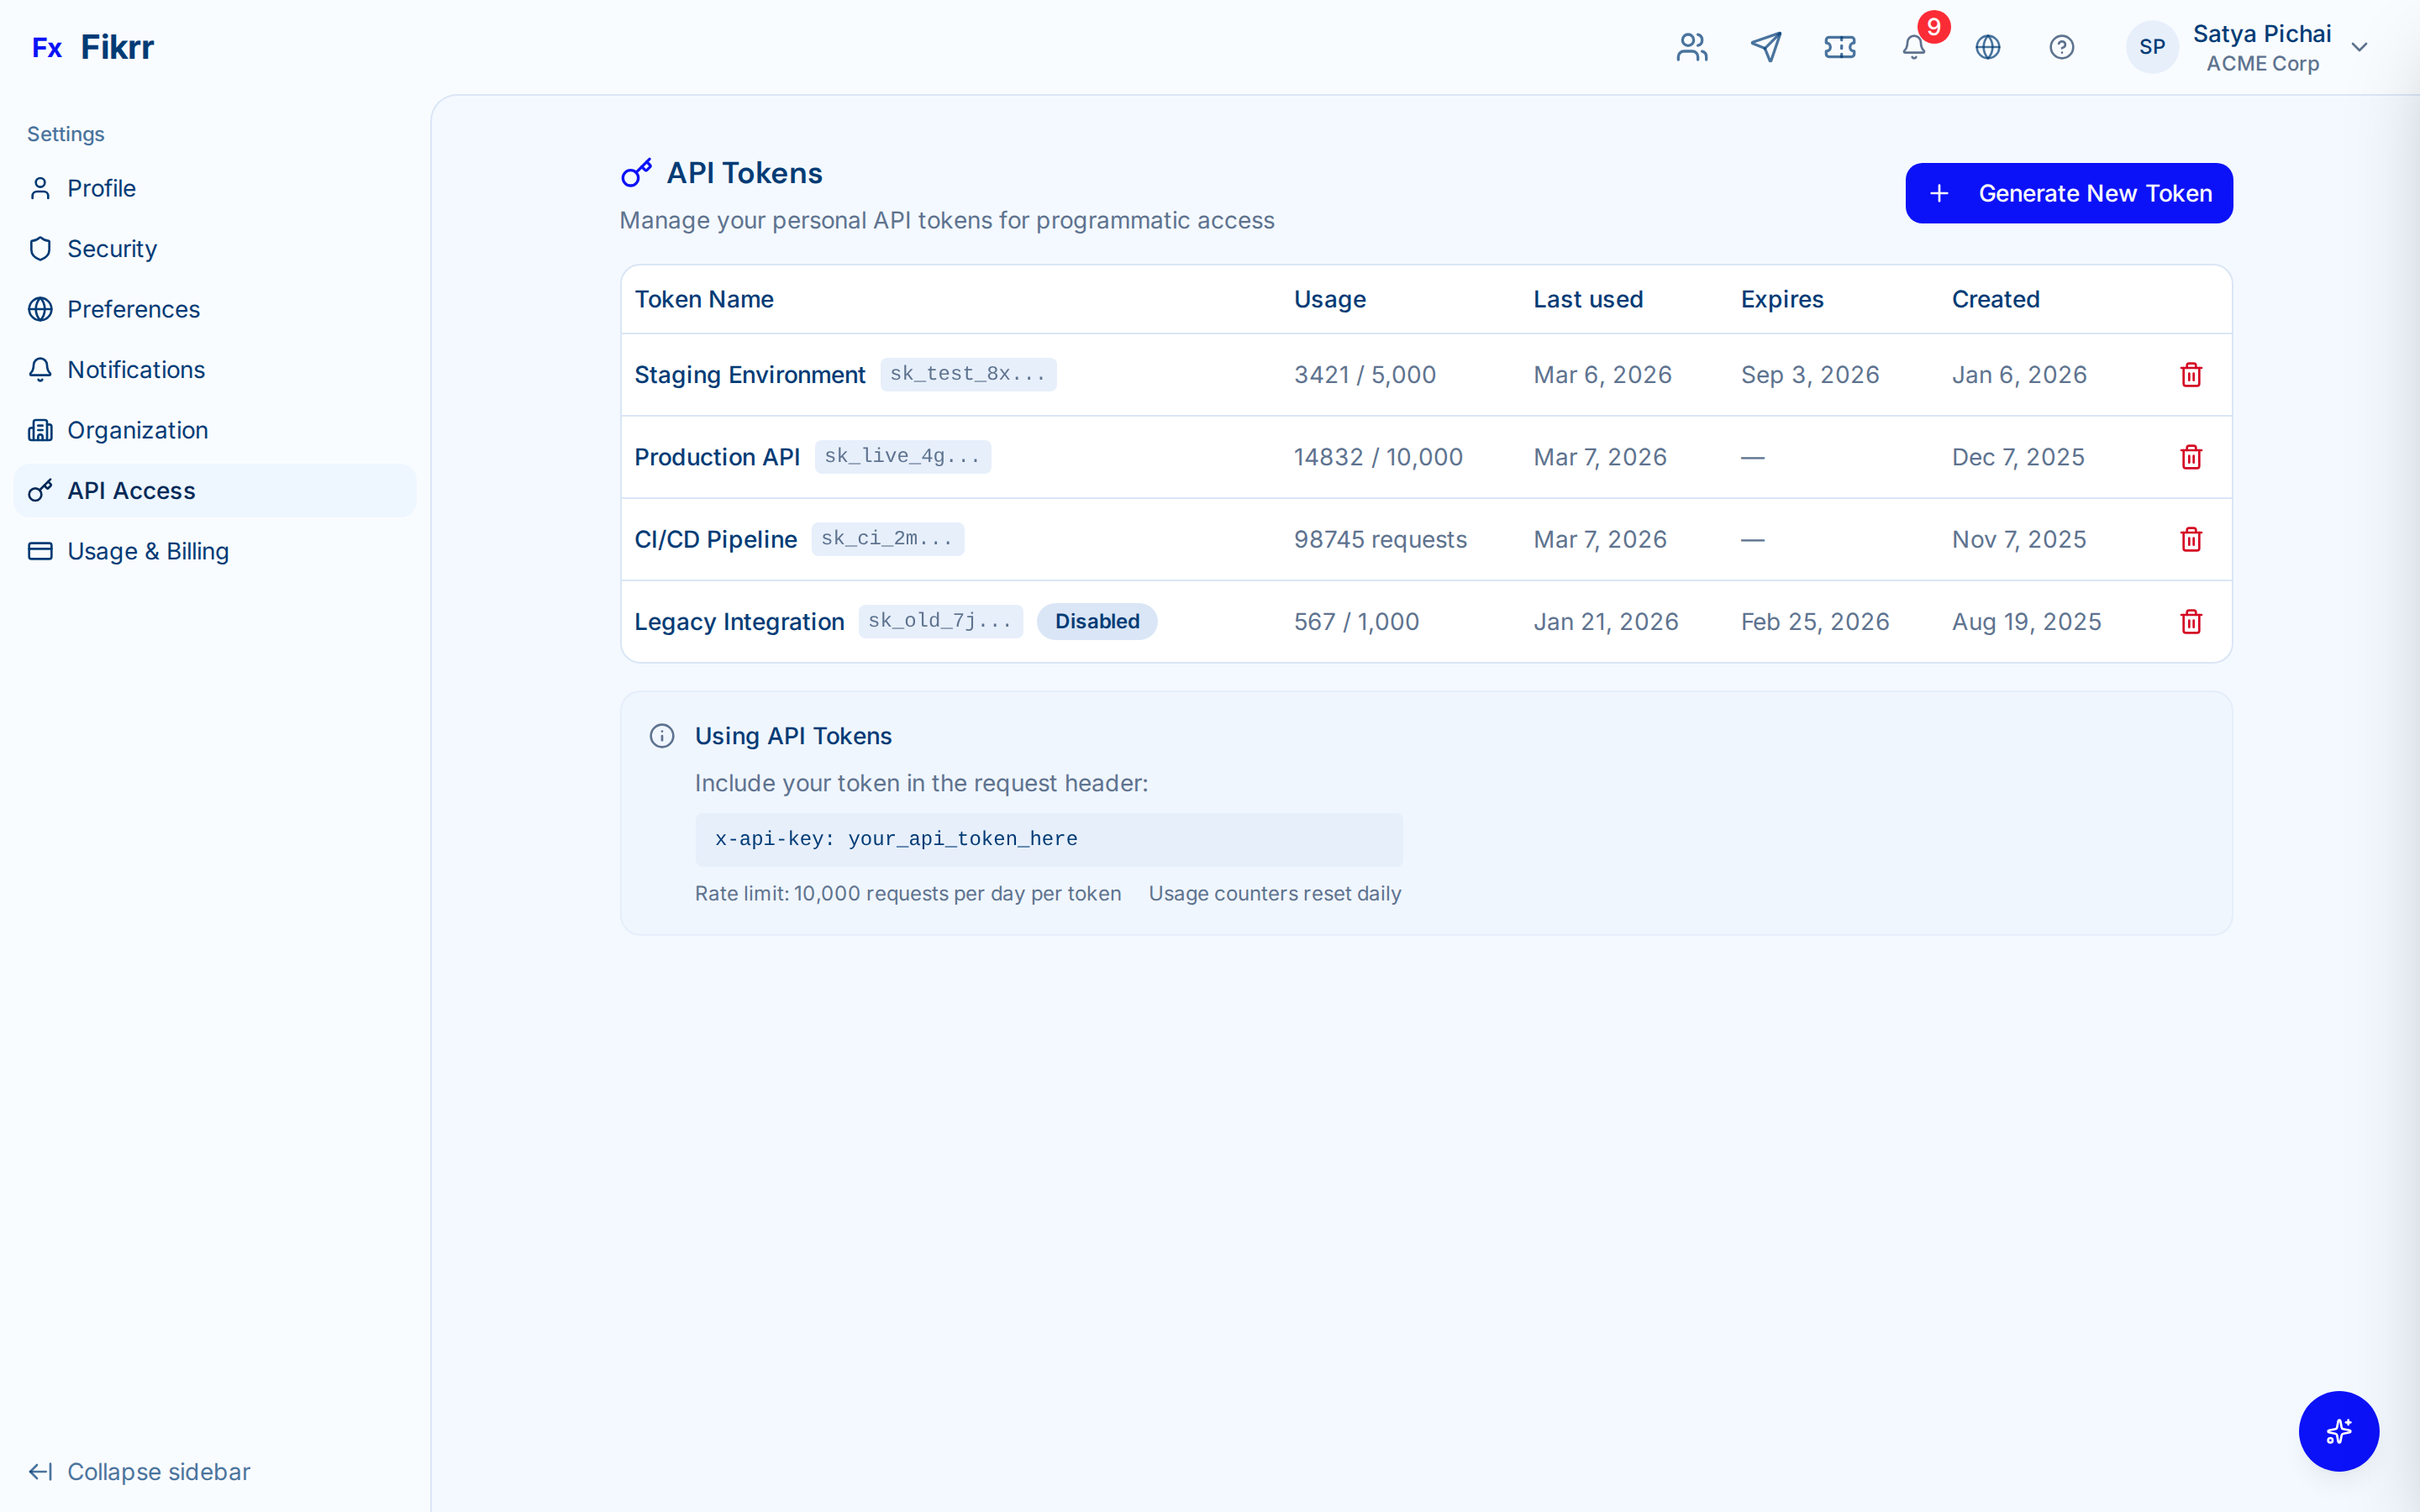Toggle the Disabled badge on Legacy Integration

pyautogui.click(x=1097, y=621)
